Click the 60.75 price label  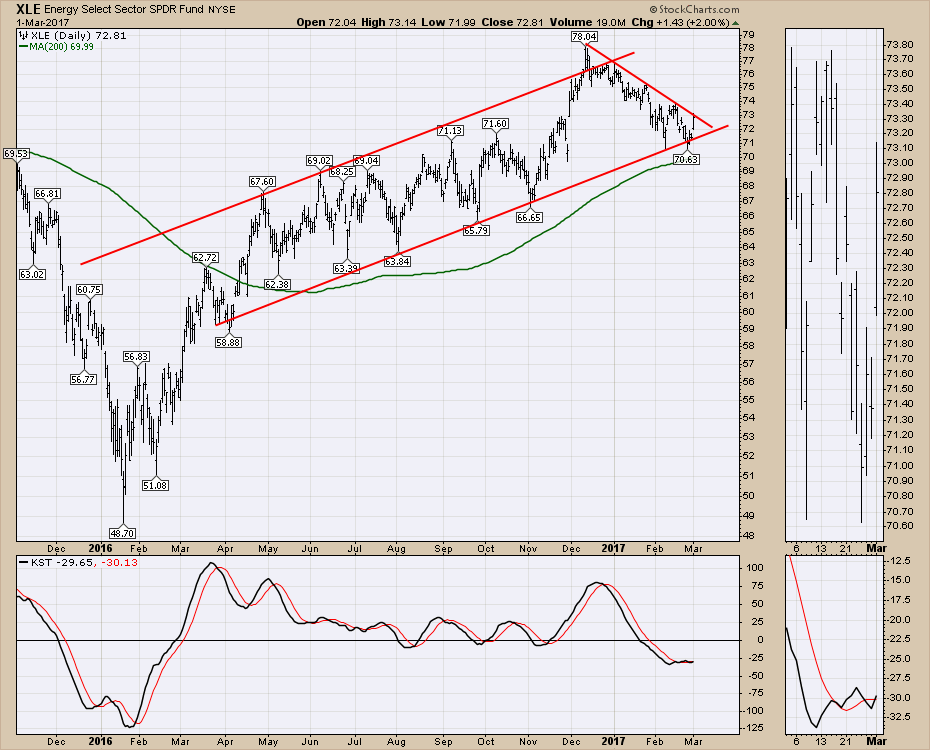89,289
